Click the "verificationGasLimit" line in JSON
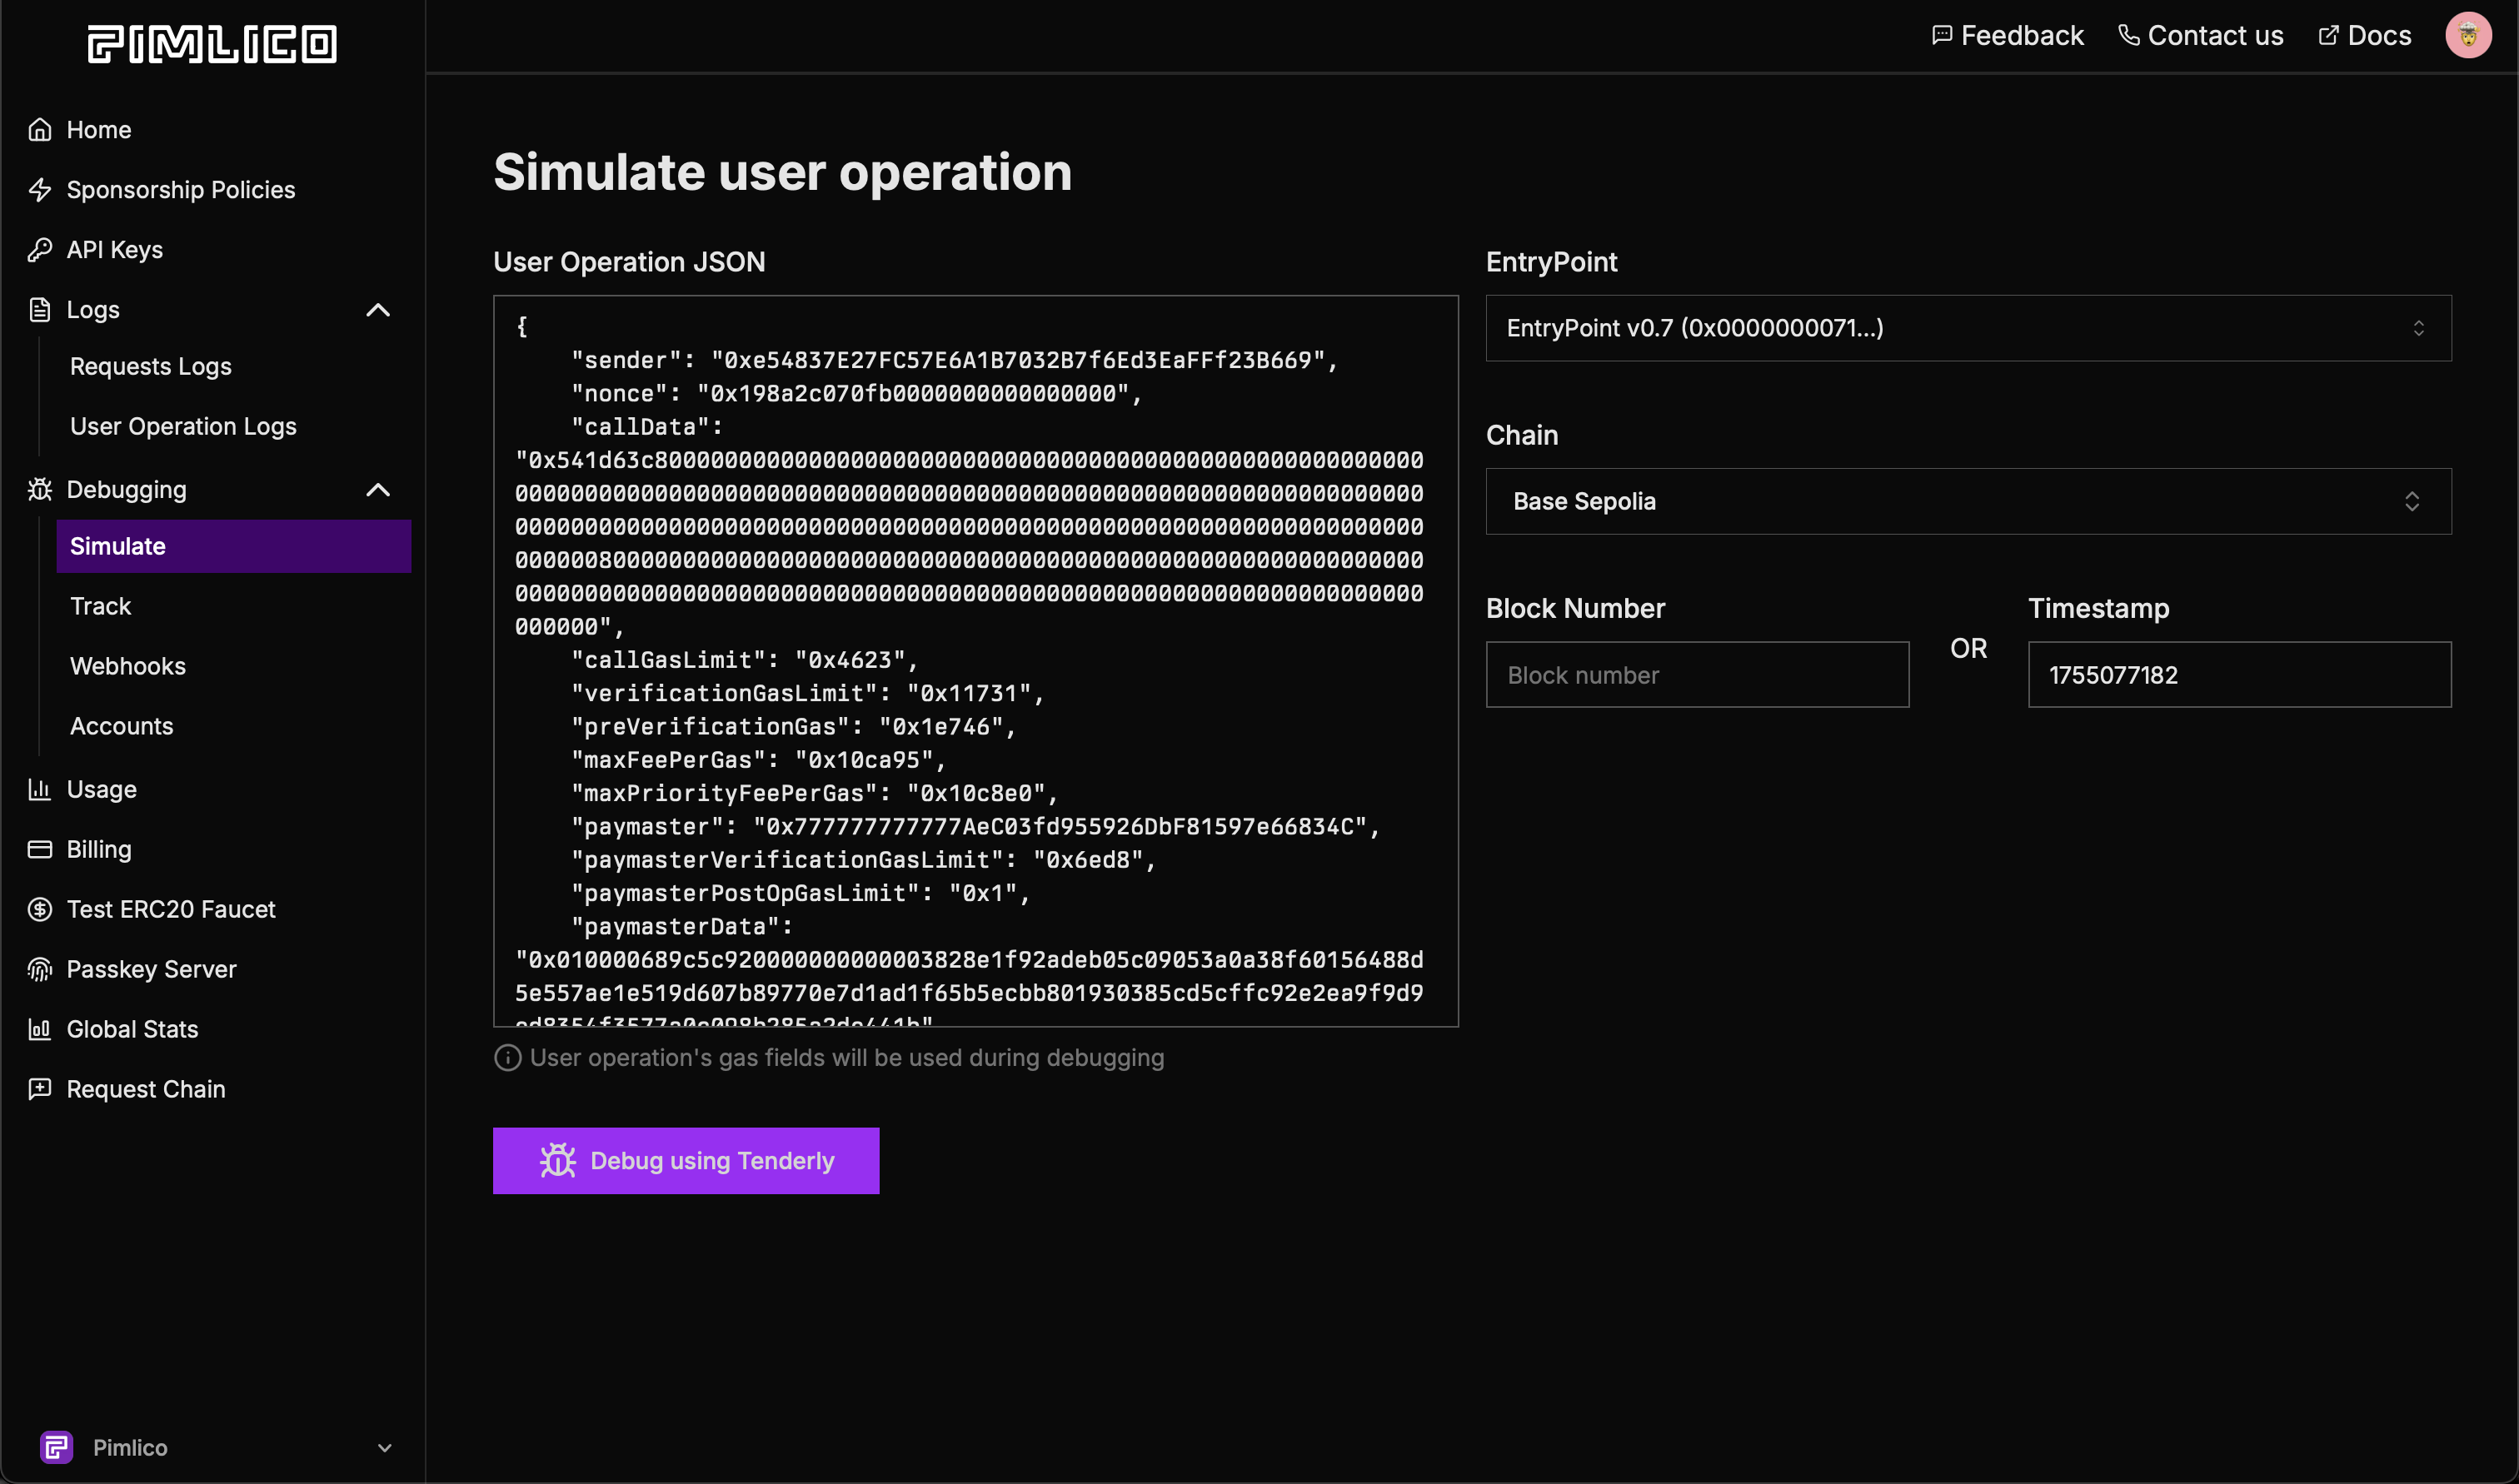The image size is (2519, 1484). tap(807, 694)
